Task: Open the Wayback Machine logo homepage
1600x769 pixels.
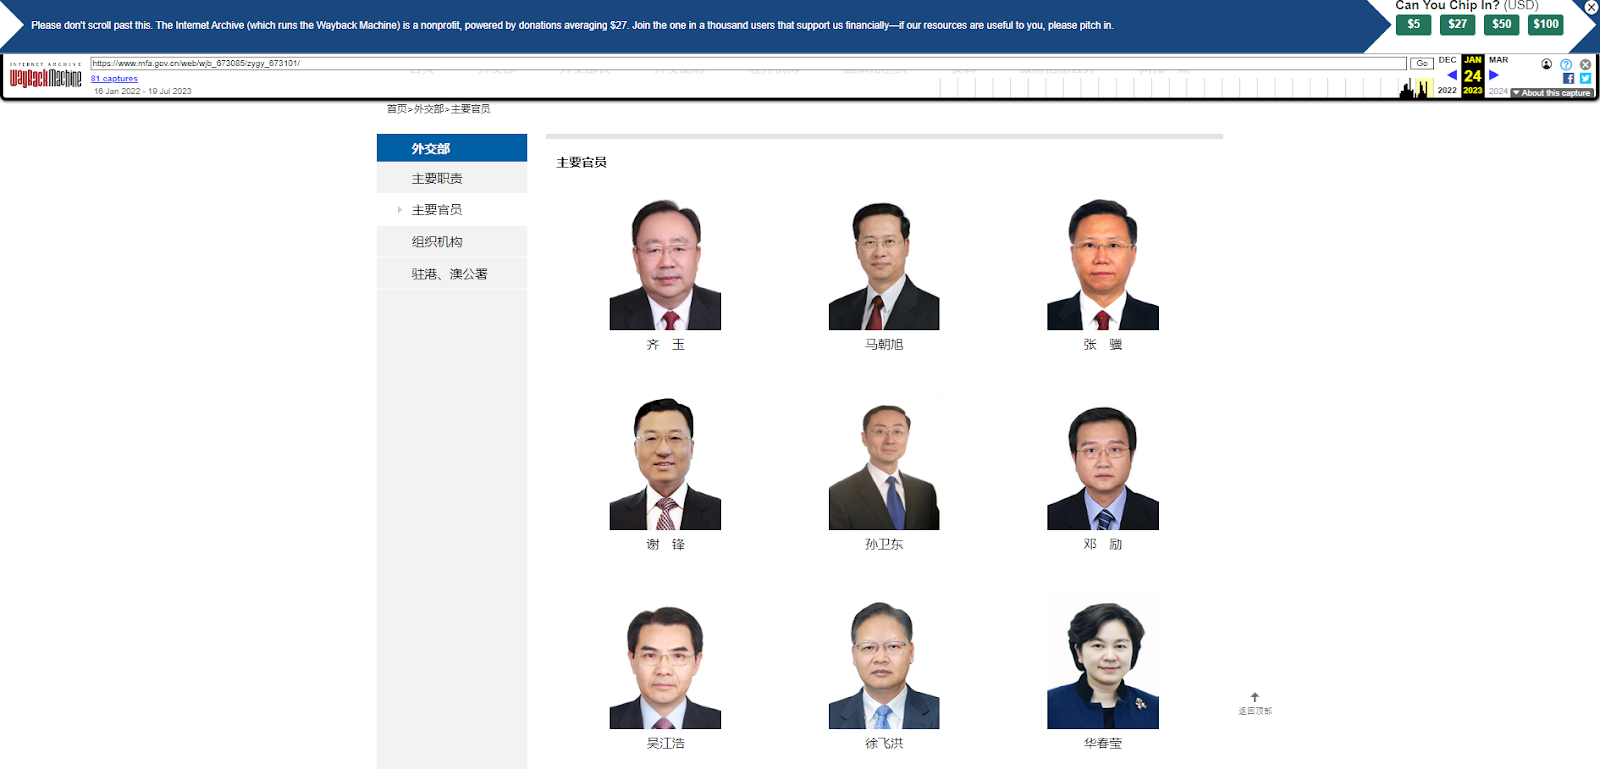Action: coord(46,77)
